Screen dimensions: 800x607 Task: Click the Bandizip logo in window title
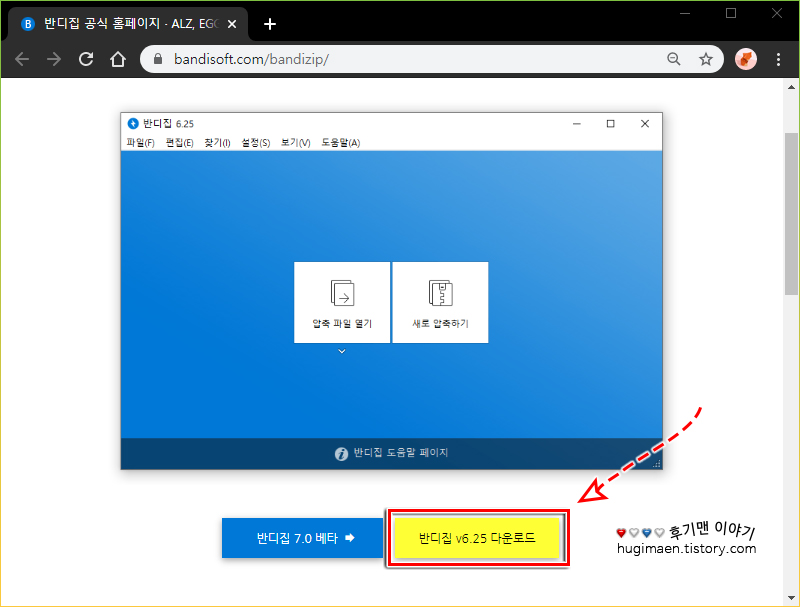tap(133, 123)
